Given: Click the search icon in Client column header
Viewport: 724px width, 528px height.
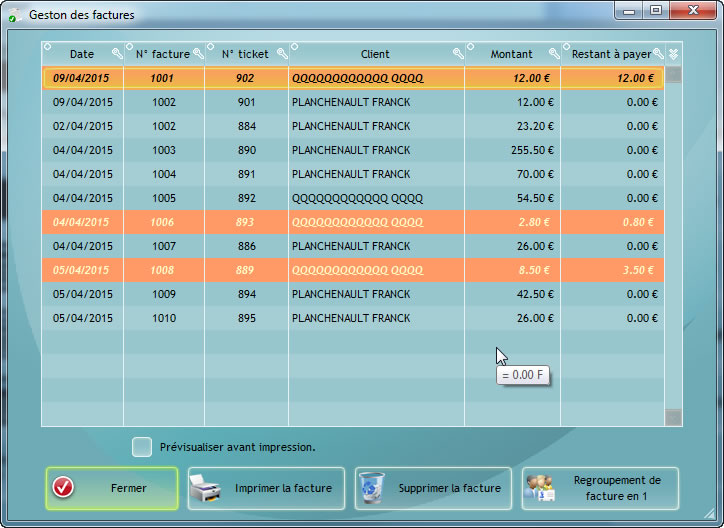Looking at the screenshot, I should (457, 54).
